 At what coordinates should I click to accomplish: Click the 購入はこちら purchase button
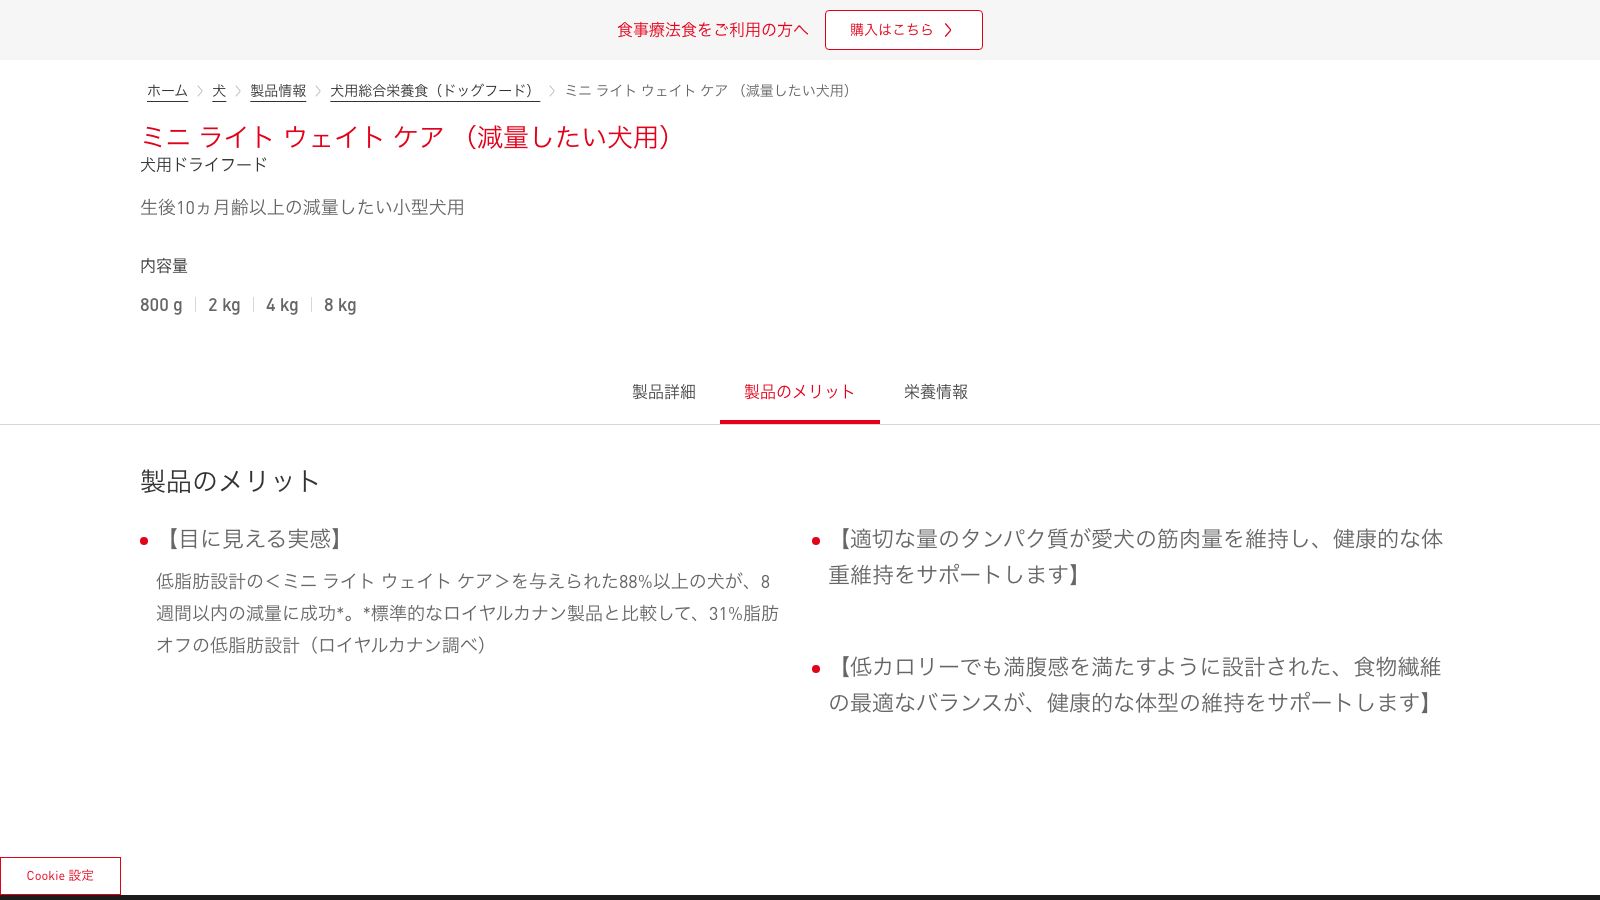tap(903, 30)
